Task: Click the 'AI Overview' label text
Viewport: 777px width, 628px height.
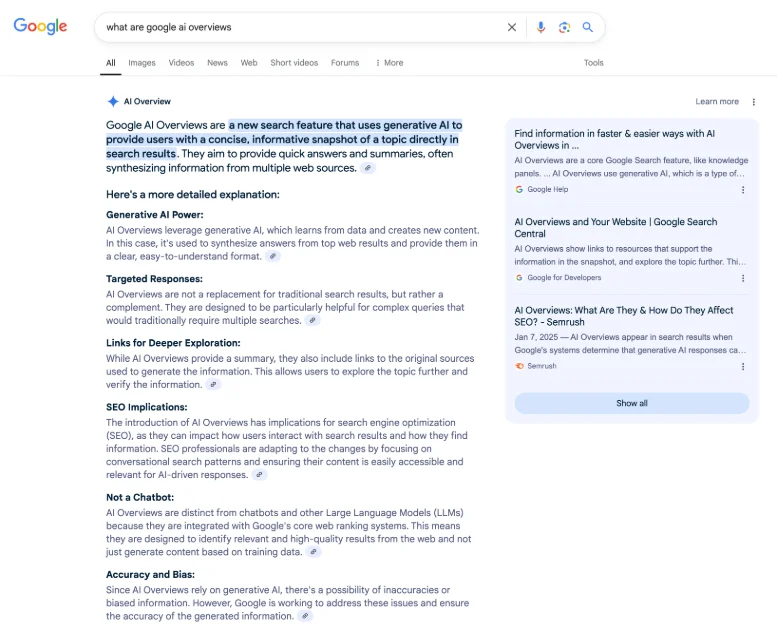Action: pos(147,102)
